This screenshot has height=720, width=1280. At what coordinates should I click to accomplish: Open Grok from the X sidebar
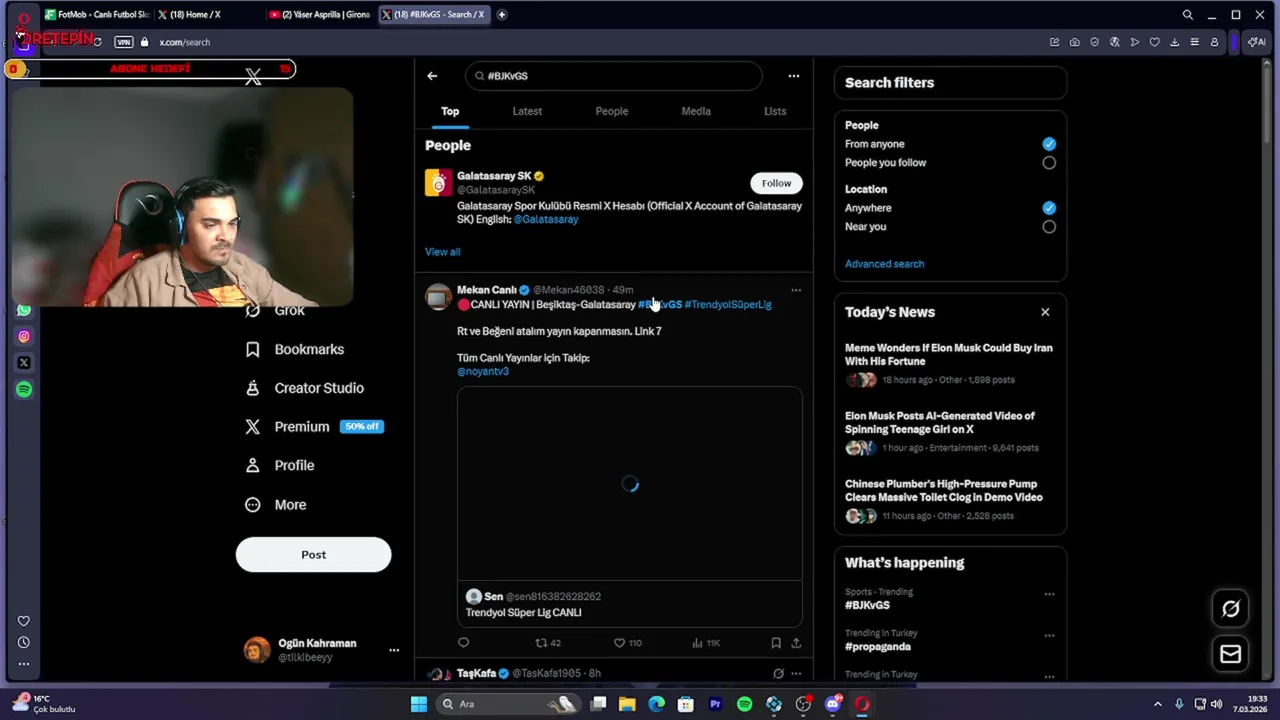pos(289,311)
